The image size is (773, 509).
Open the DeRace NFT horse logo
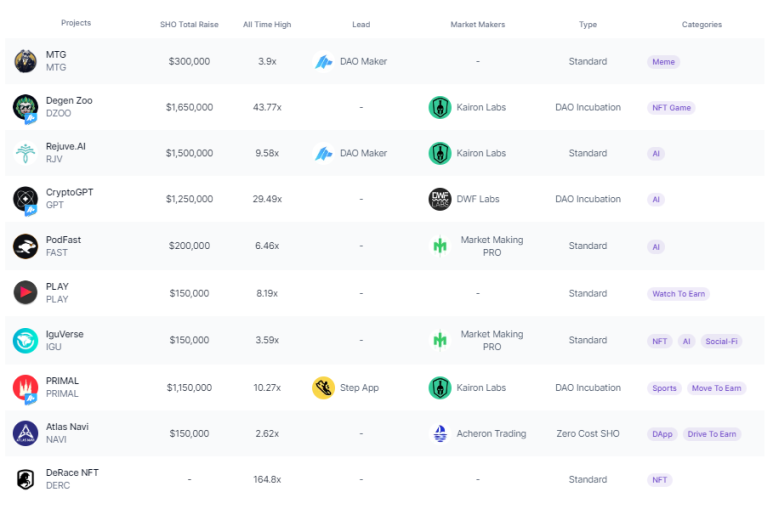25,479
